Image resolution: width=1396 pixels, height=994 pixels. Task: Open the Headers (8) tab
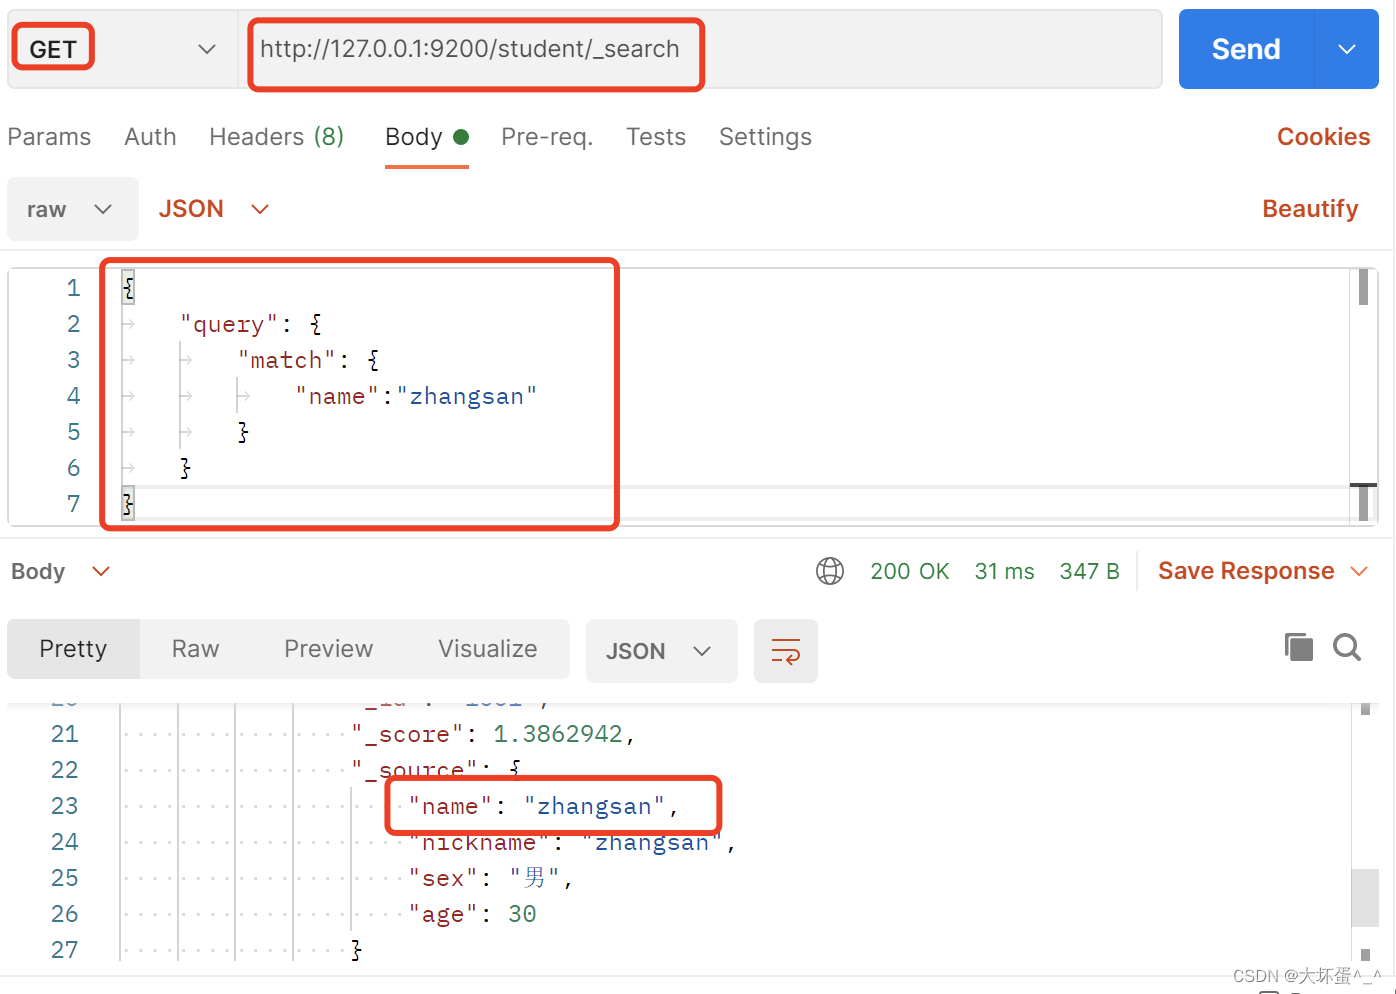click(x=277, y=137)
